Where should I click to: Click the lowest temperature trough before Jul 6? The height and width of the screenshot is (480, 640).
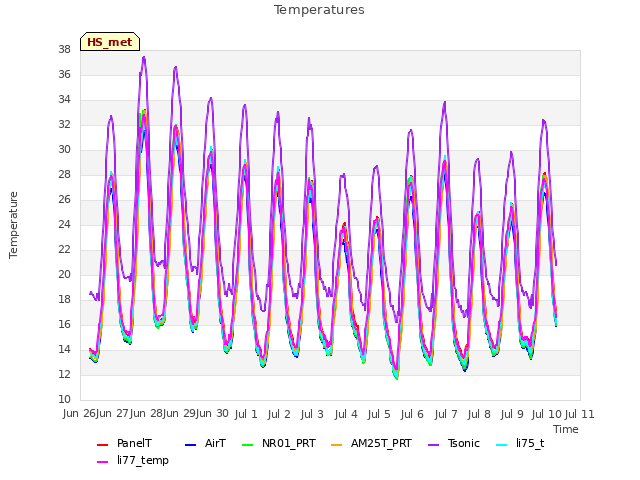tap(396, 378)
